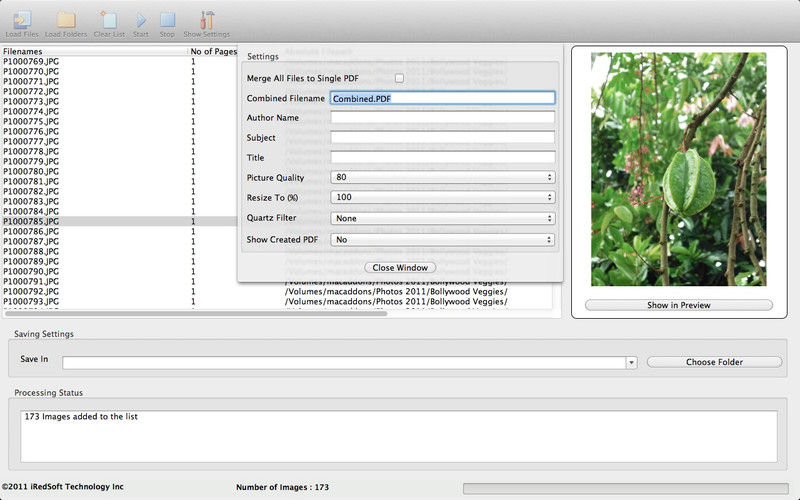This screenshot has width=800, height=500.
Task: Click the progress bar at the bottom right
Action: (x=626, y=488)
